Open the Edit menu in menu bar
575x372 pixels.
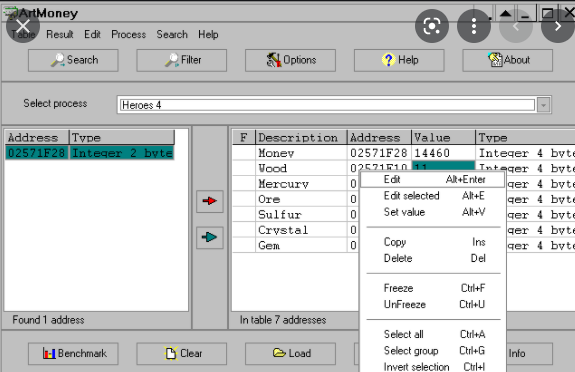click(92, 34)
